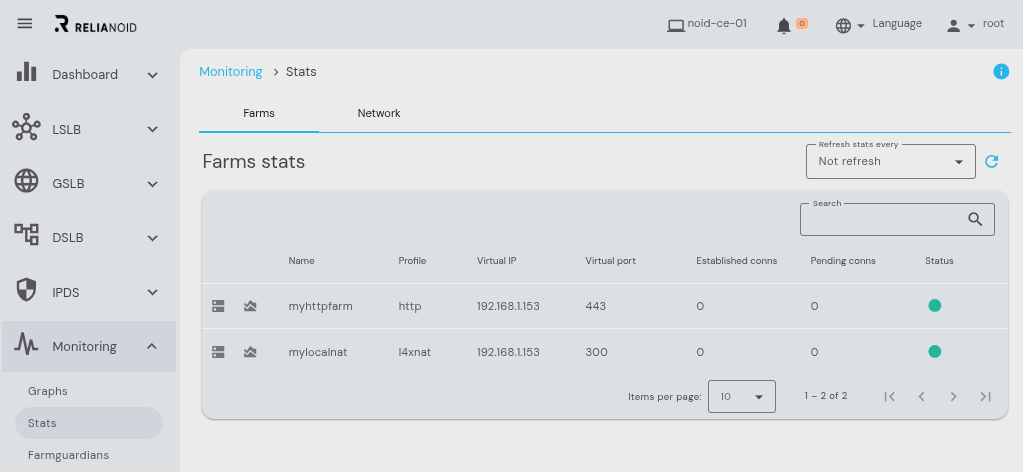Select Stats in Monitoring submenu
The height and width of the screenshot is (472, 1023).
[89, 423]
